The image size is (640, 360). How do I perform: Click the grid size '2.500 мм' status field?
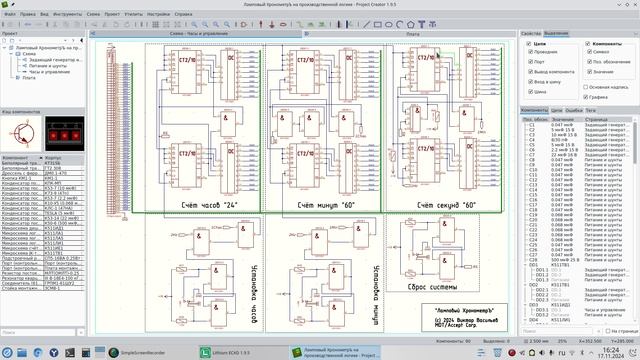[x=536, y=341]
